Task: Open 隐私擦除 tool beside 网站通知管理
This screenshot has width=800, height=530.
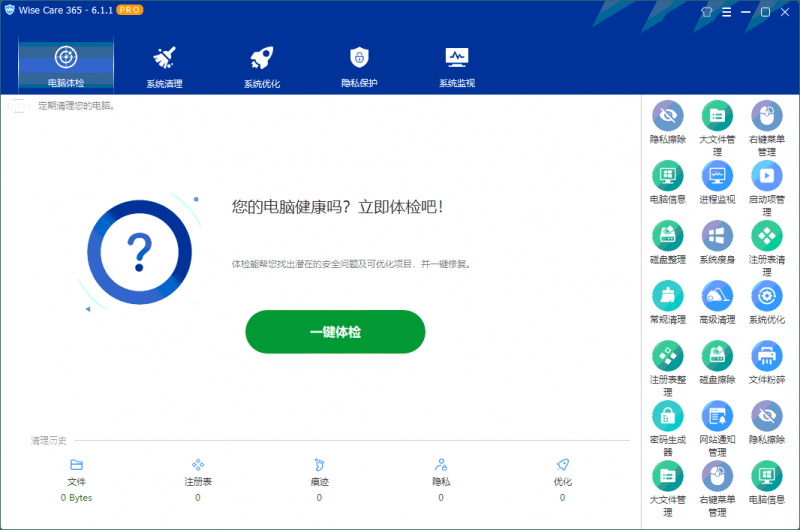Action: (x=766, y=423)
